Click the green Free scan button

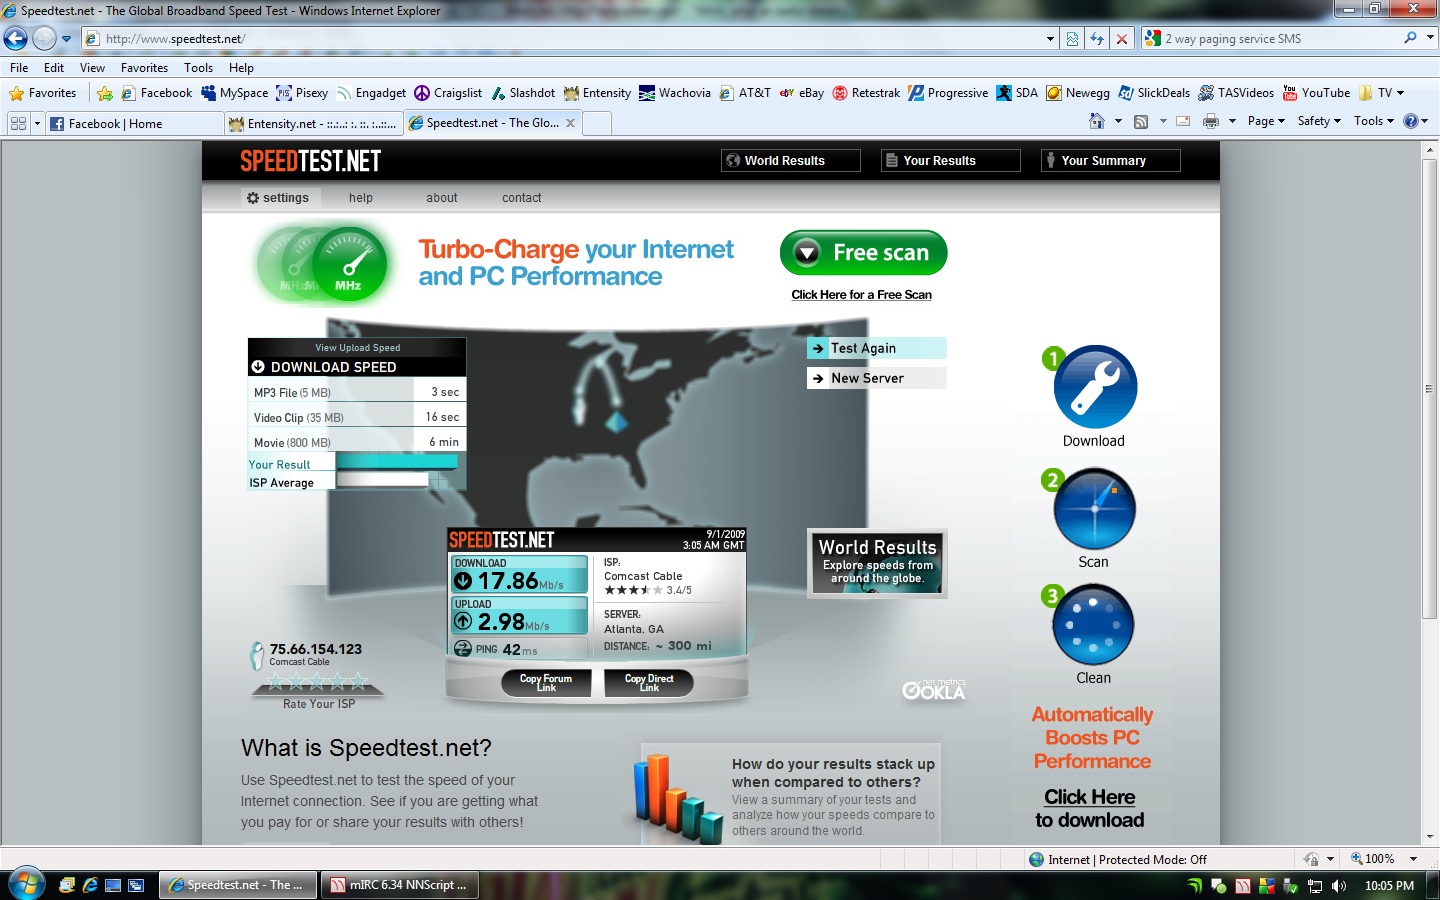[x=863, y=253]
